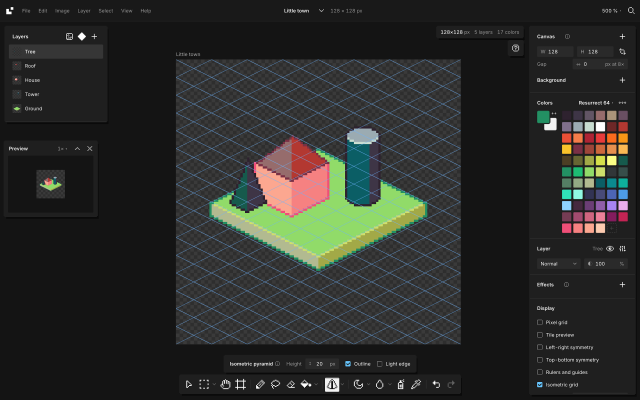
Task: Click the undo arrow
Action: [x=436, y=384]
